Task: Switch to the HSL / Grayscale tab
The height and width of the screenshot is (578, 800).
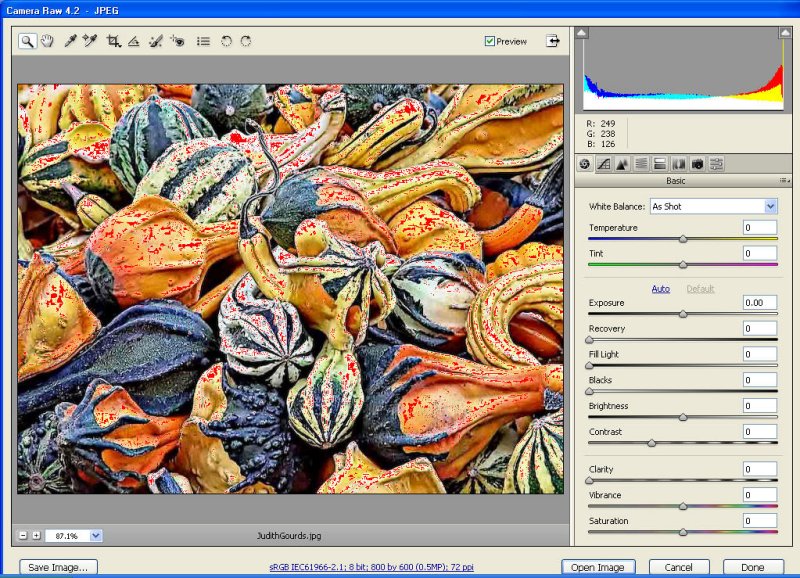Action: pyautogui.click(x=641, y=164)
